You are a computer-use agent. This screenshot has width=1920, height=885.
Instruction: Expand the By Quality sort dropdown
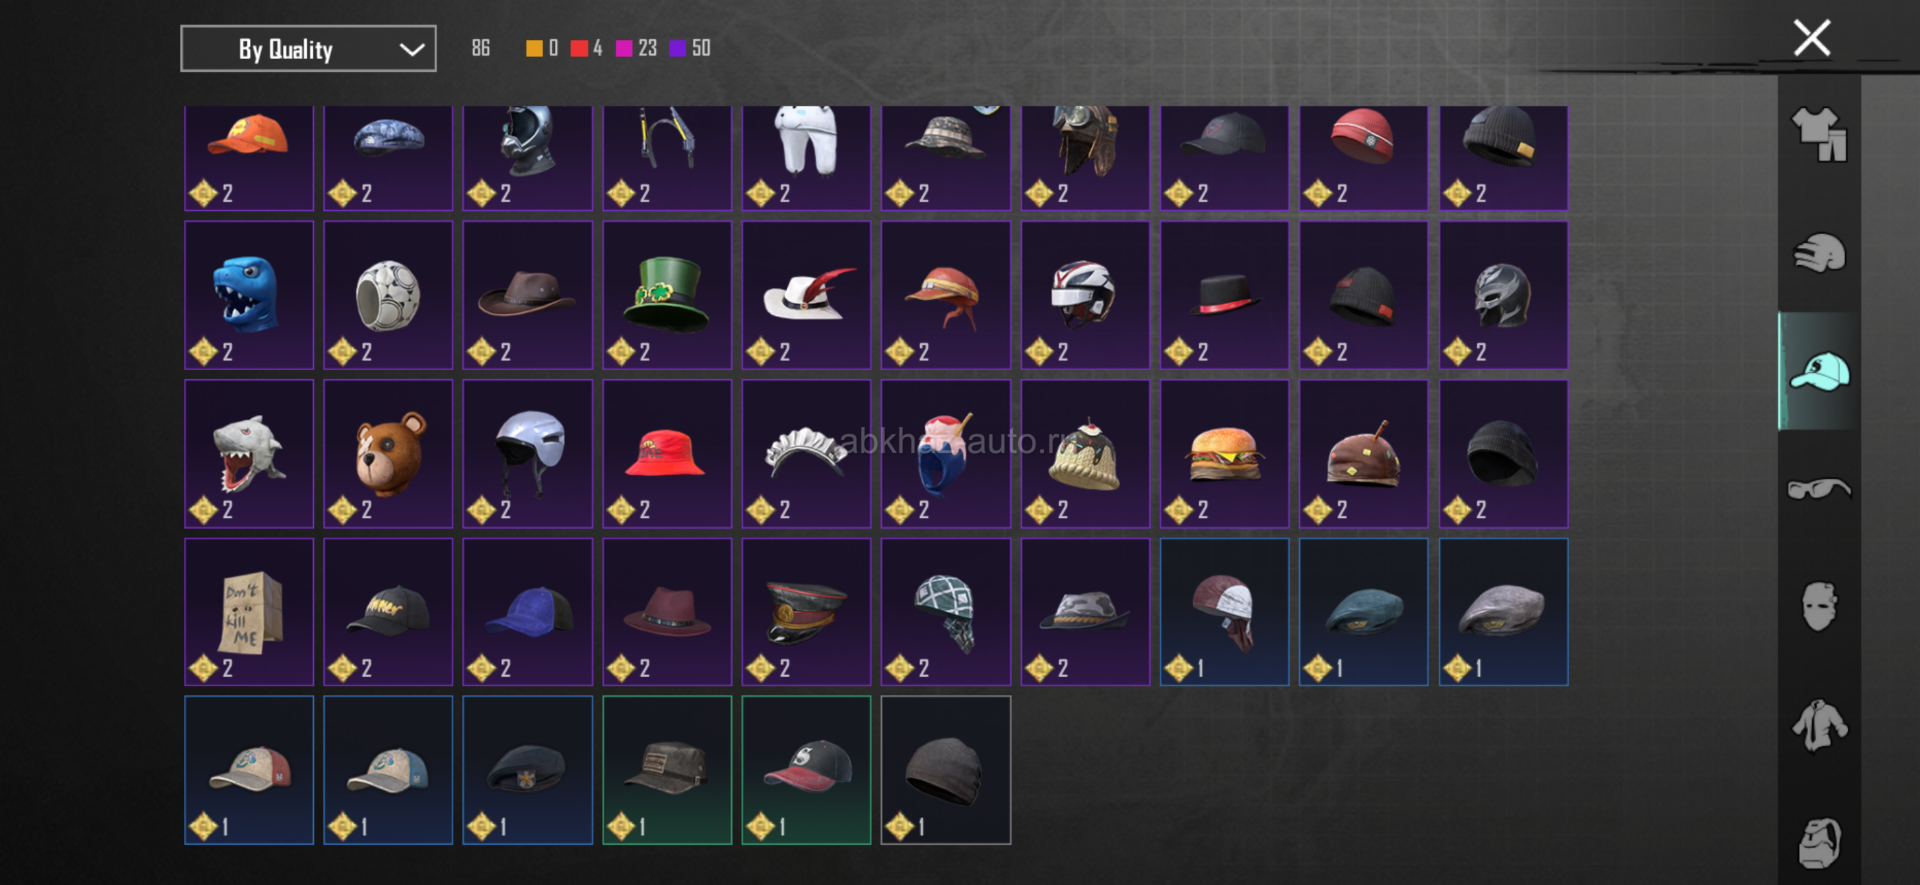tap(308, 49)
